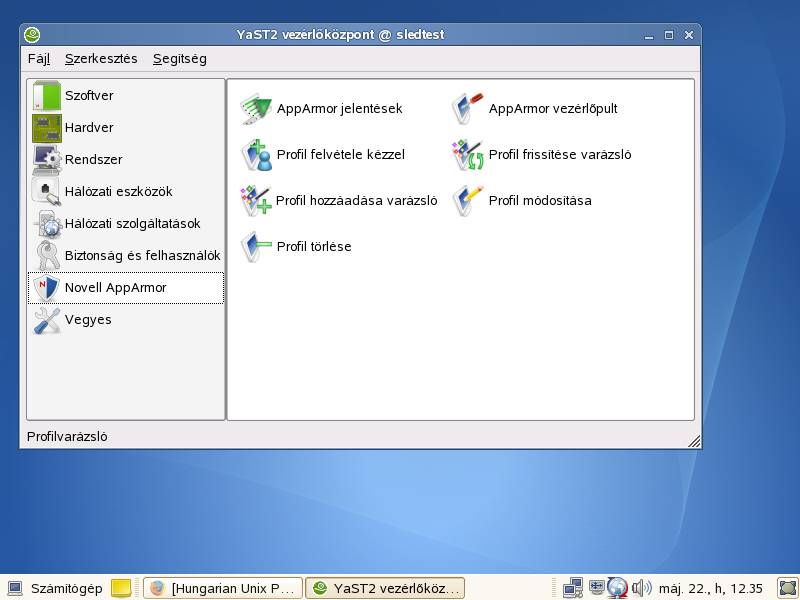Image resolution: width=800 pixels, height=600 pixels.
Task: Open the Szerkesztés menu
Action: [x=101, y=59]
